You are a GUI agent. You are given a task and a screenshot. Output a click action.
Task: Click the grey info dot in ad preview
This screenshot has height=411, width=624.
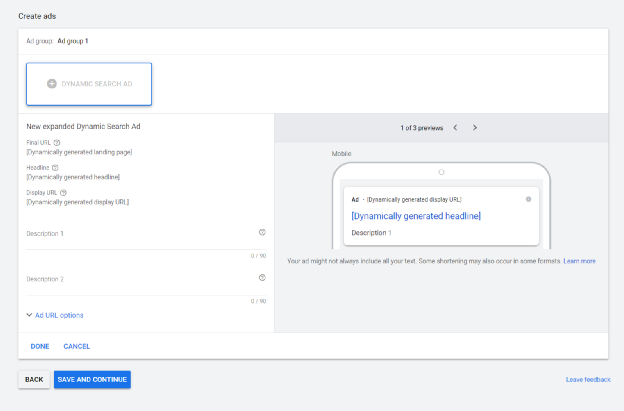528,199
